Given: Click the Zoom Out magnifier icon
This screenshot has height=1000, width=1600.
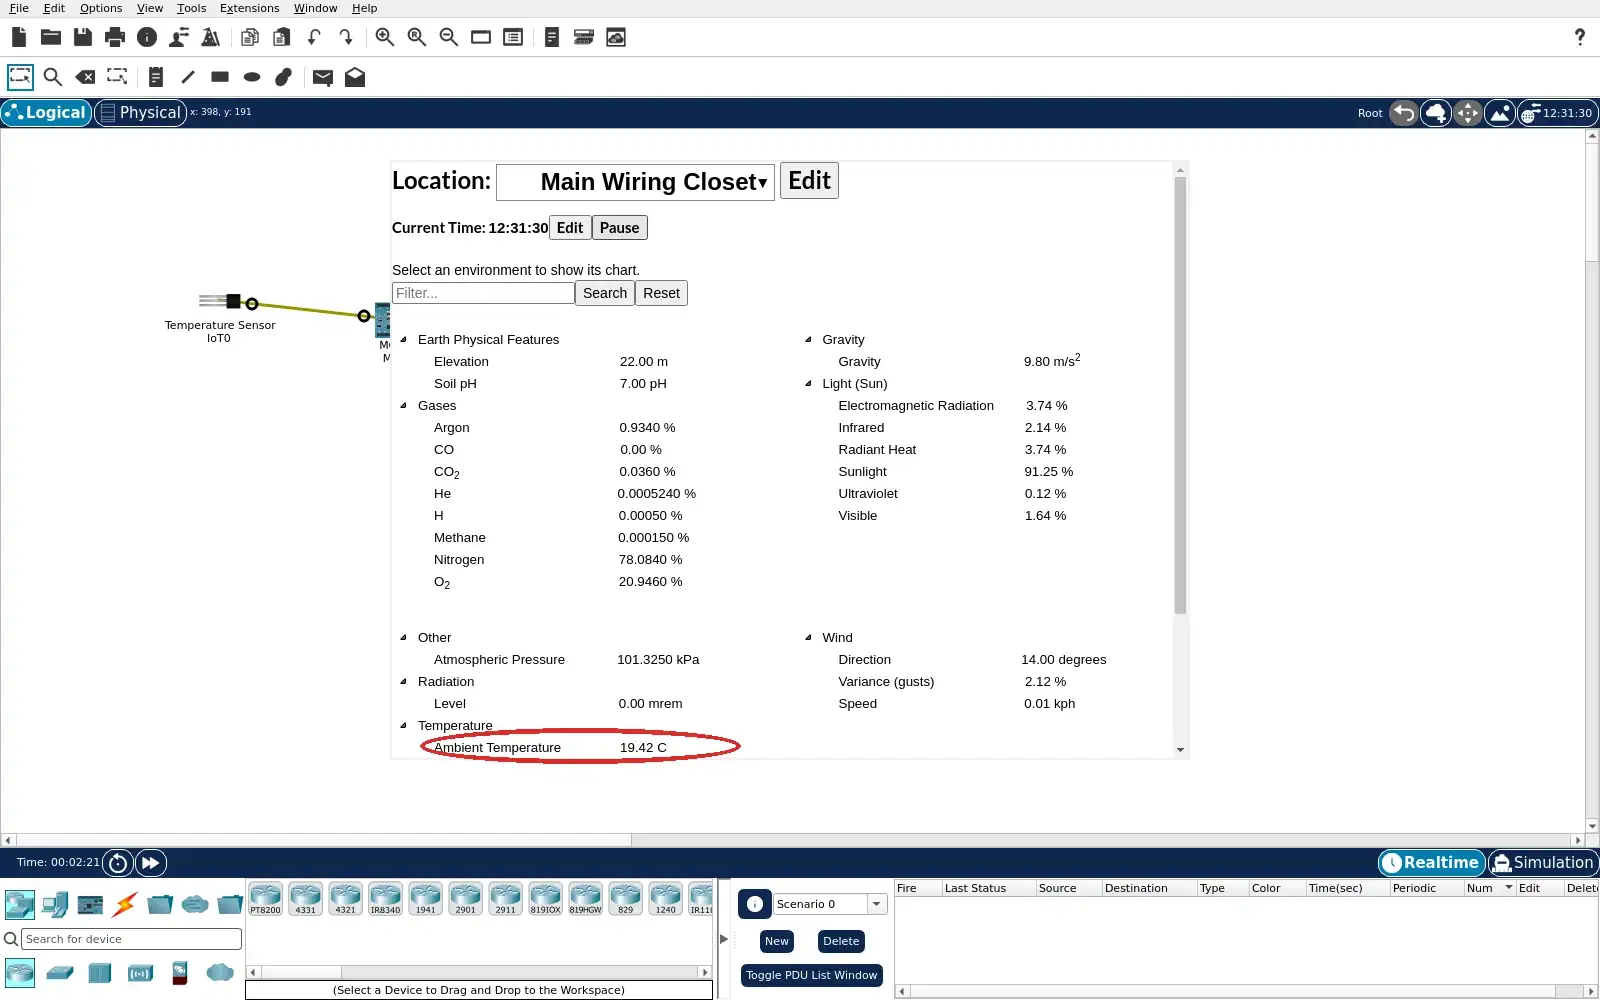Looking at the screenshot, I should (449, 37).
